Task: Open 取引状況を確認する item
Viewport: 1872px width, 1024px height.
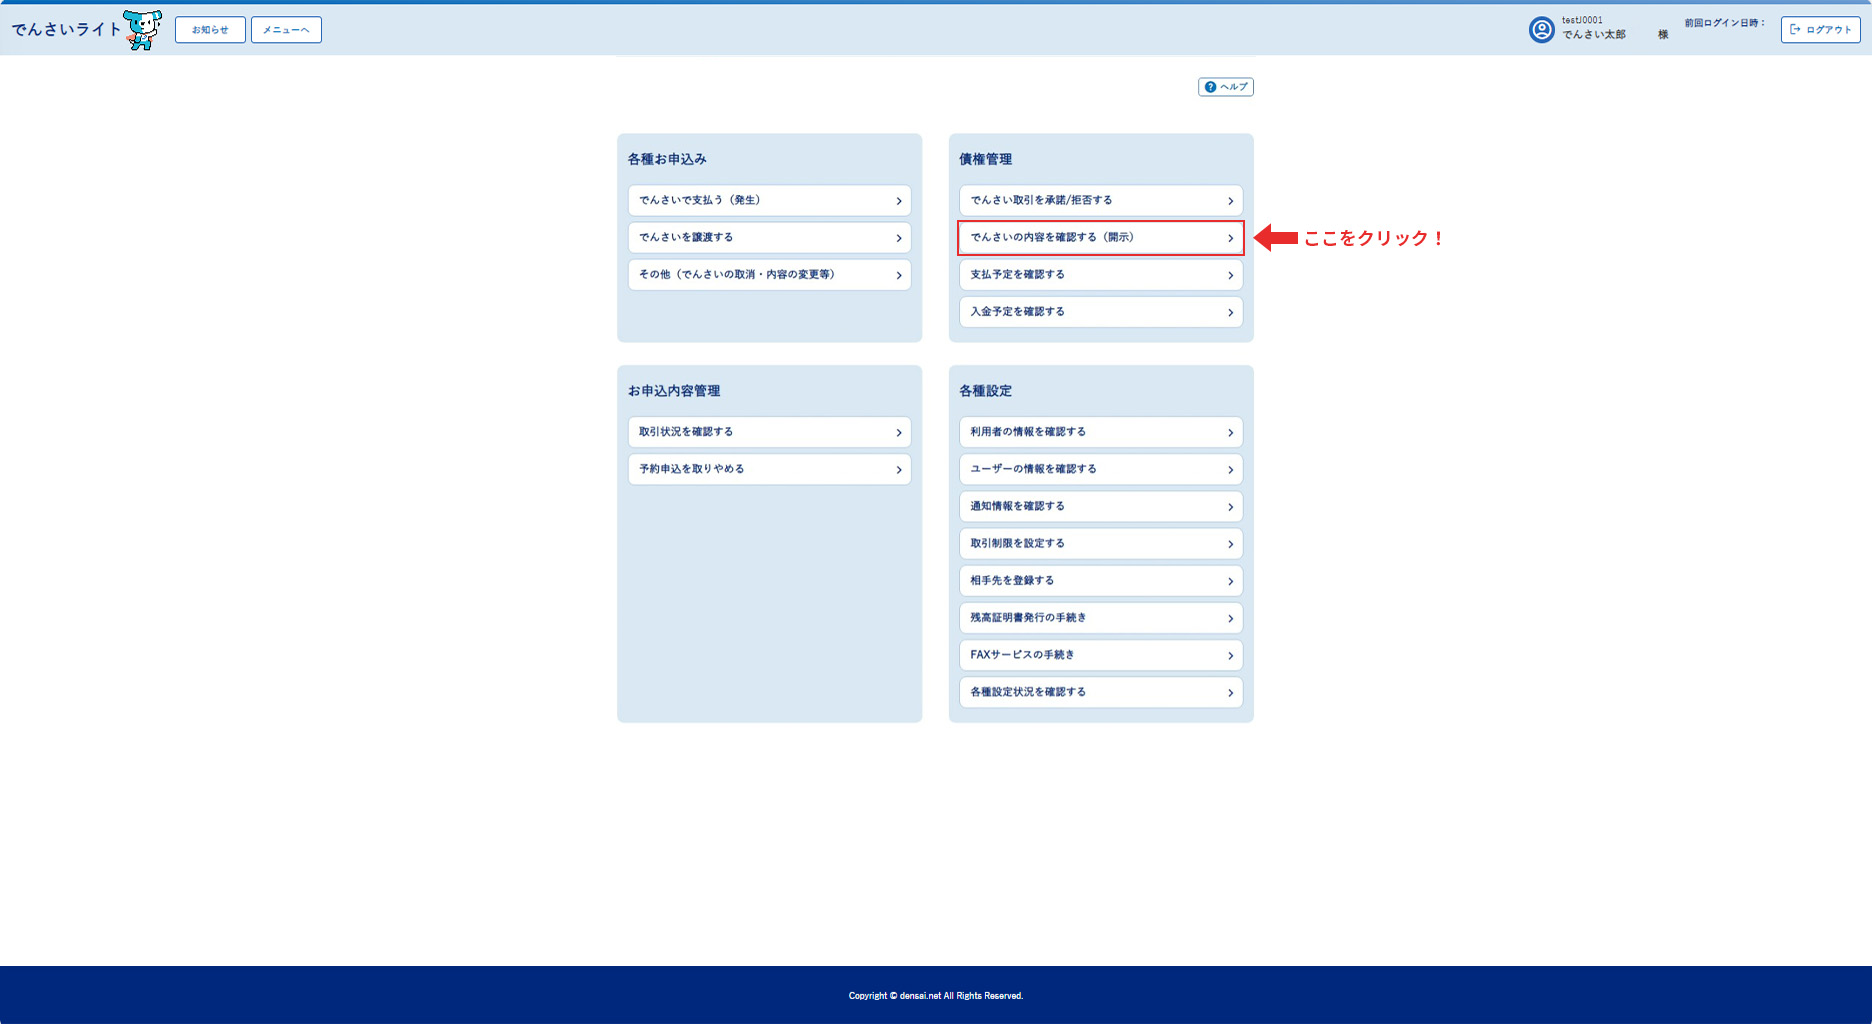Action: click(769, 432)
